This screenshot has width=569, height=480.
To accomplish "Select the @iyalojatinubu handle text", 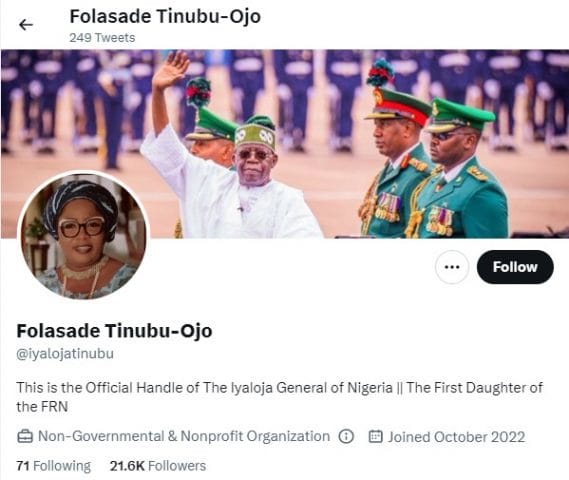I will click(x=65, y=354).
